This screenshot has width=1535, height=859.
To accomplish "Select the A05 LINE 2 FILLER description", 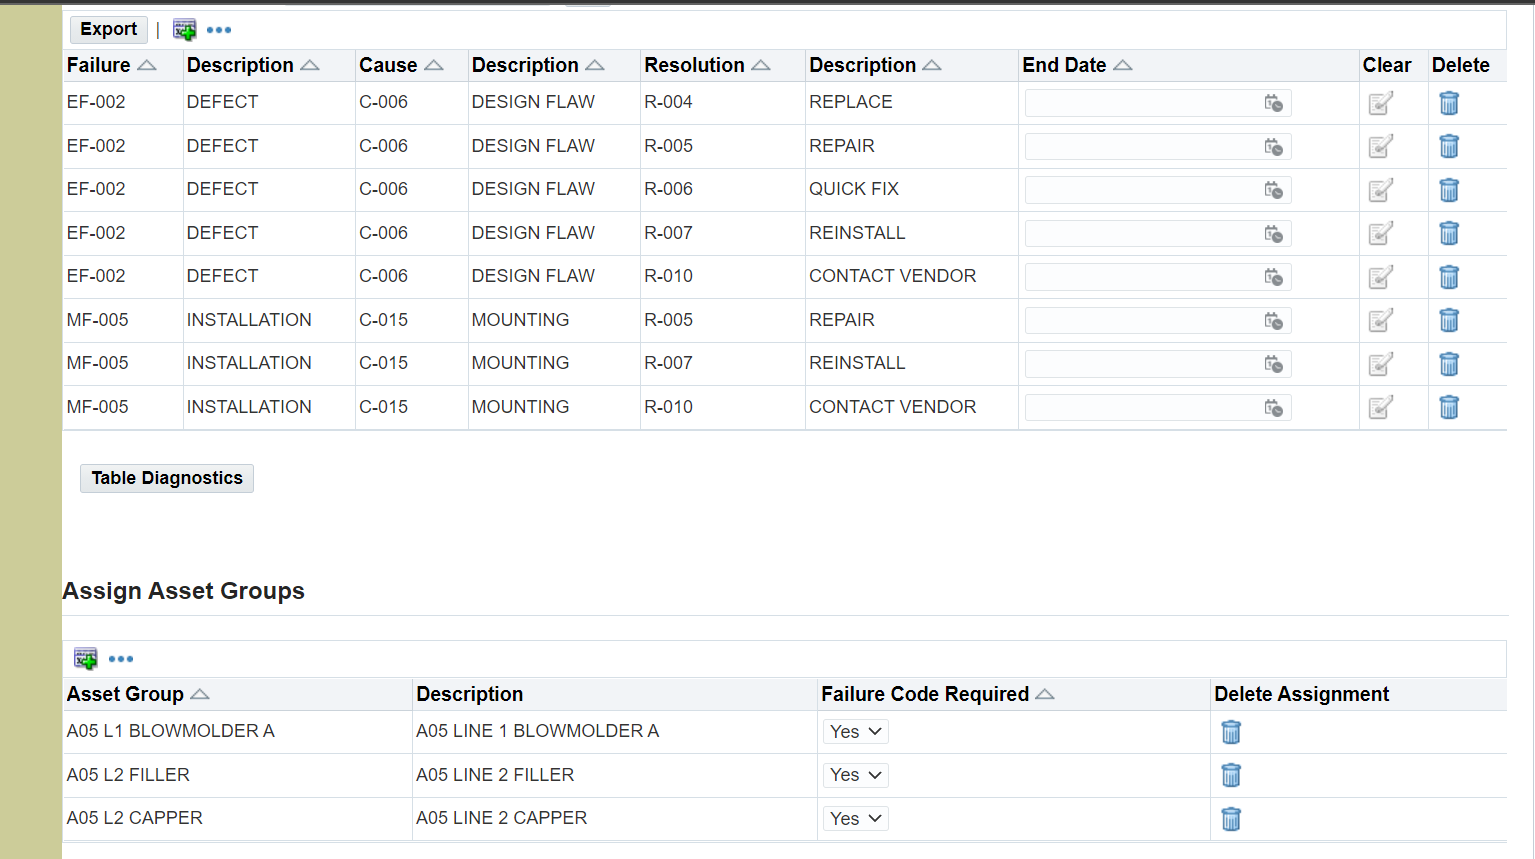I will [x=495, y=775].
